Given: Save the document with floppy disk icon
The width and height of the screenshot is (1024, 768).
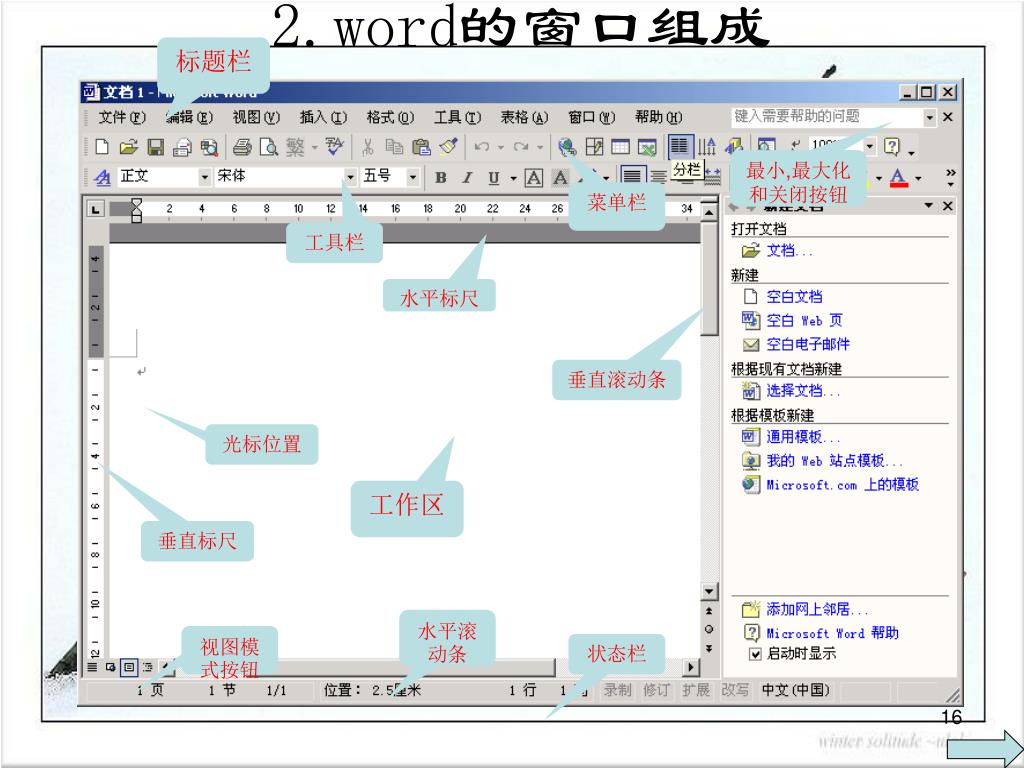Looking at the screenshot, I should (155, 147).
